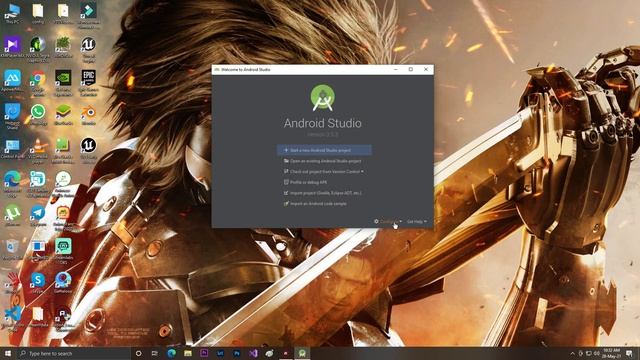Select Streamlabs OBS desktop icon

pos(63,251)
